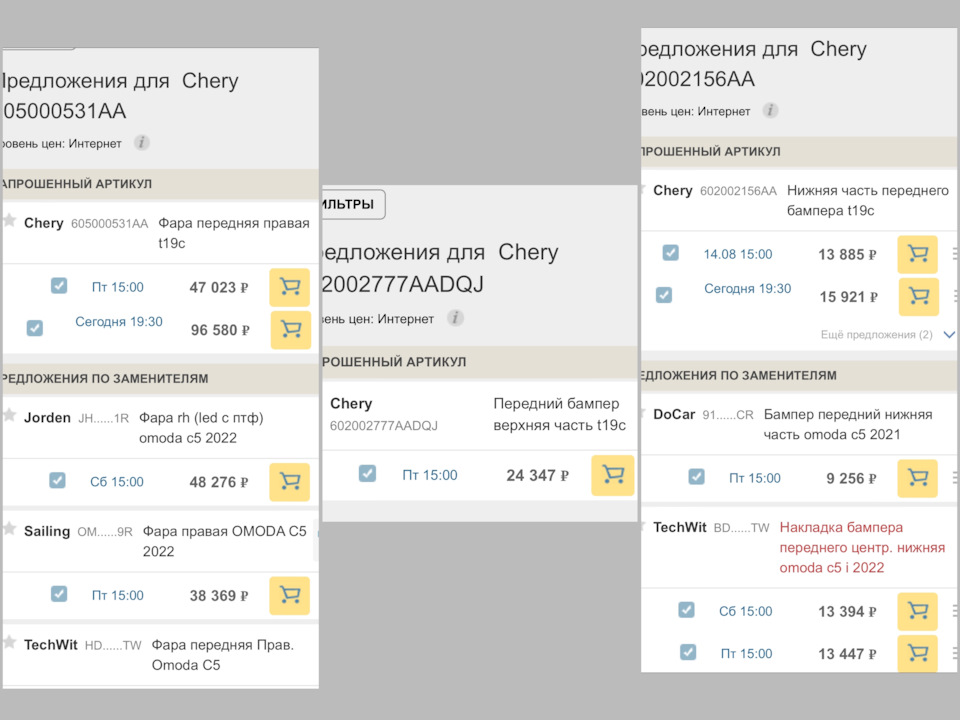Toggle checkbox for Пт 15:00 47 023 ₽ offer
960x720 pixels.
(x=59, y=286)
